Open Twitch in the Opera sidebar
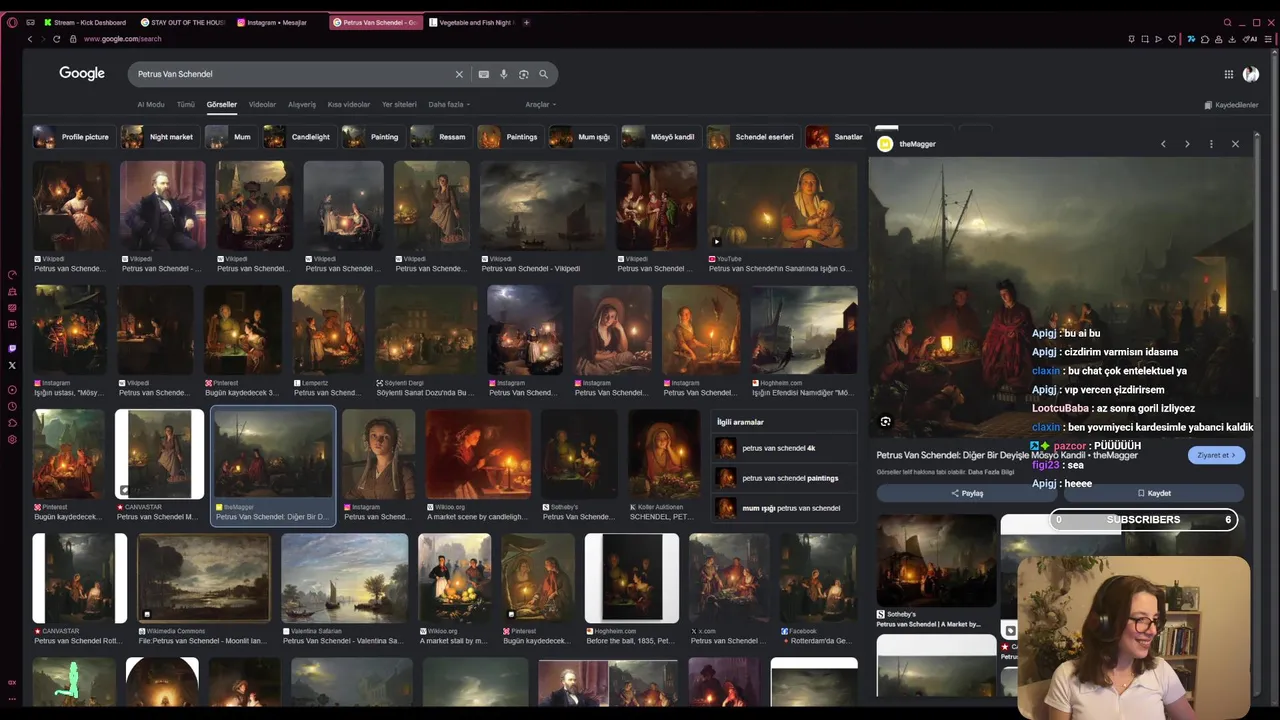The image size is (1280, 720). click(12, 348)
